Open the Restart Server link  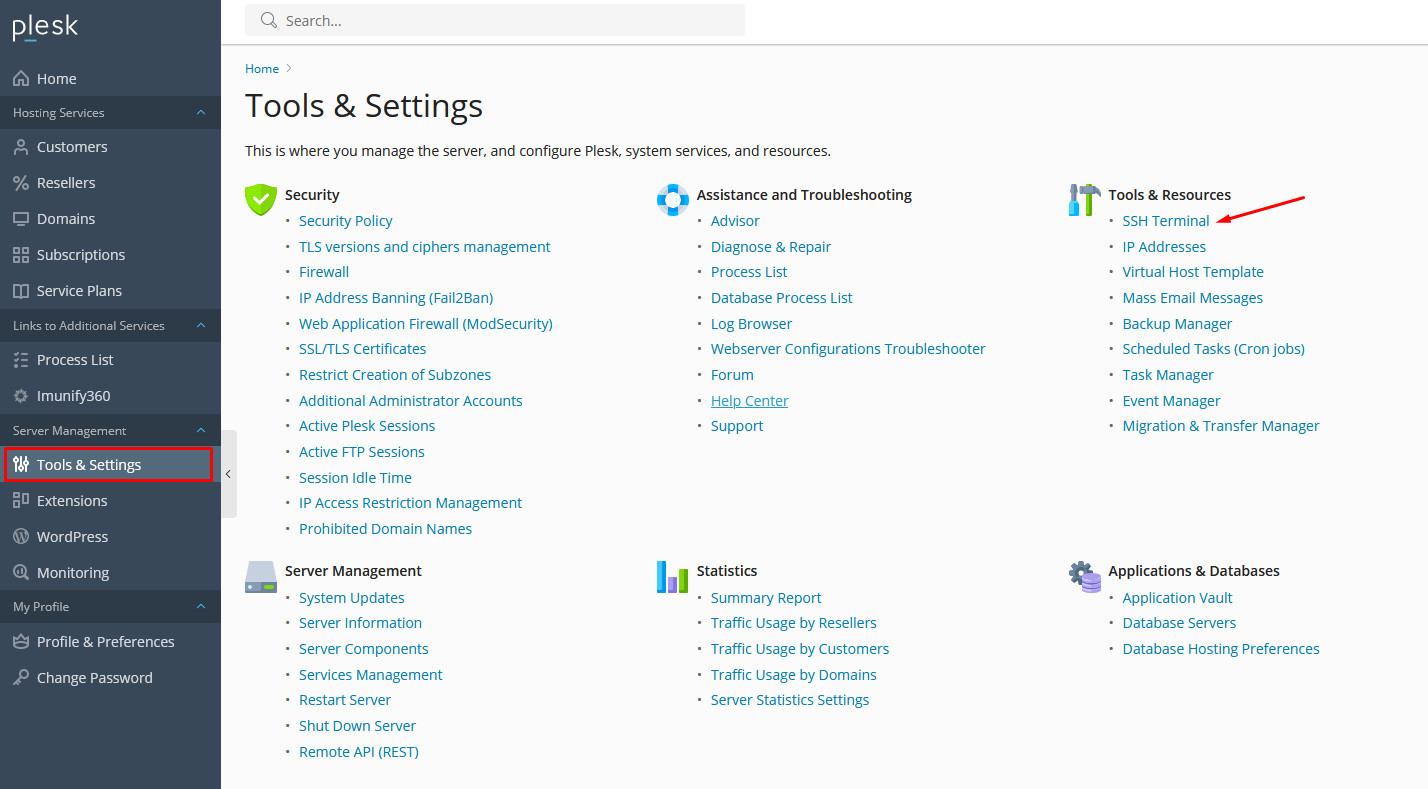pyautogui.click(x=345, y=699)
